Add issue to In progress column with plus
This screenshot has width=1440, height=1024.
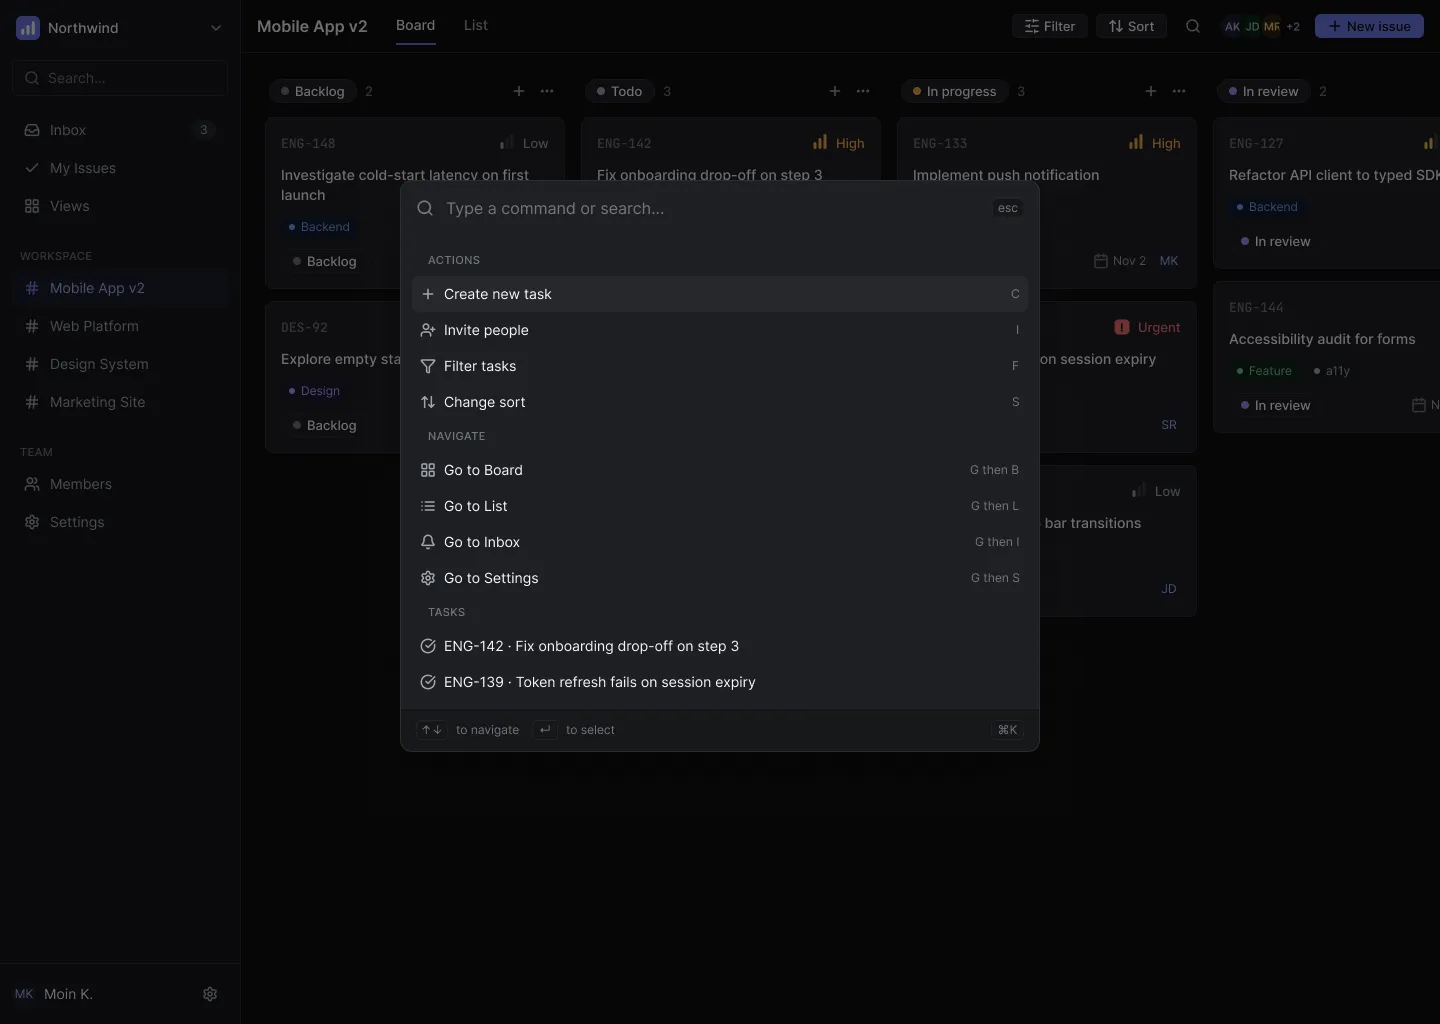tap(1151, 91)
